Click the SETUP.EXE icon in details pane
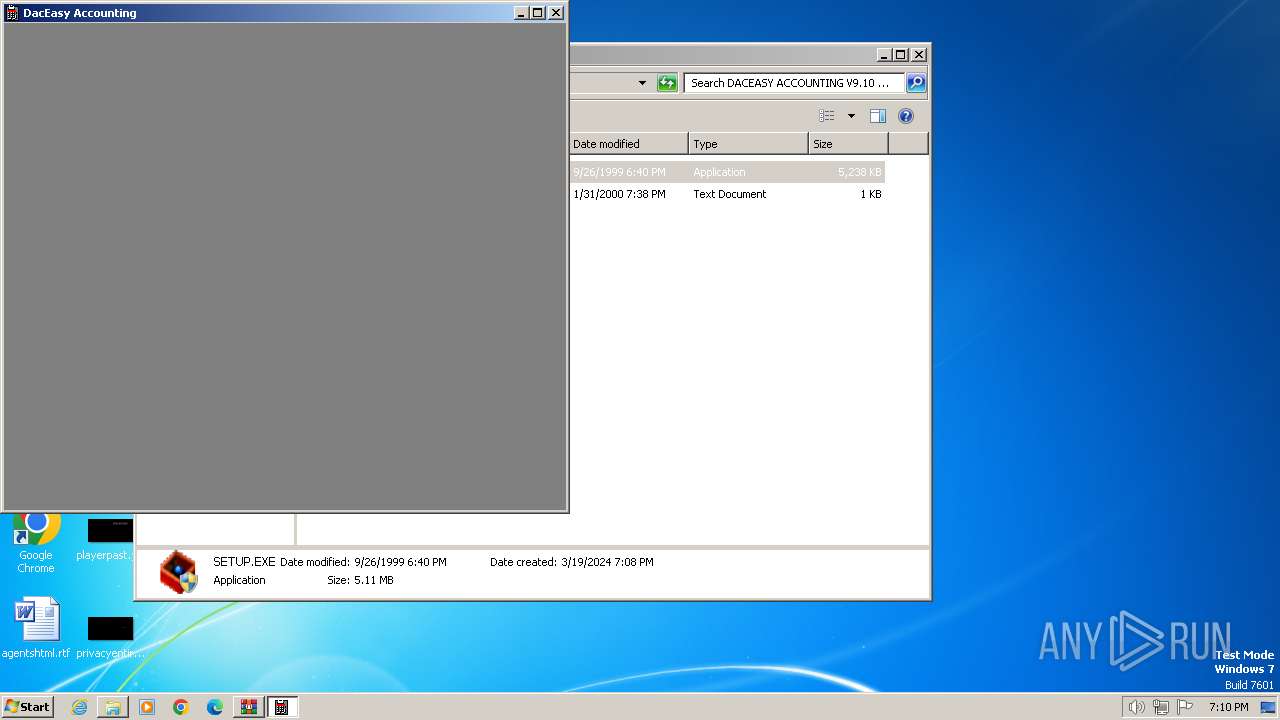The image size is (1280, 720). tap(178, 572)
